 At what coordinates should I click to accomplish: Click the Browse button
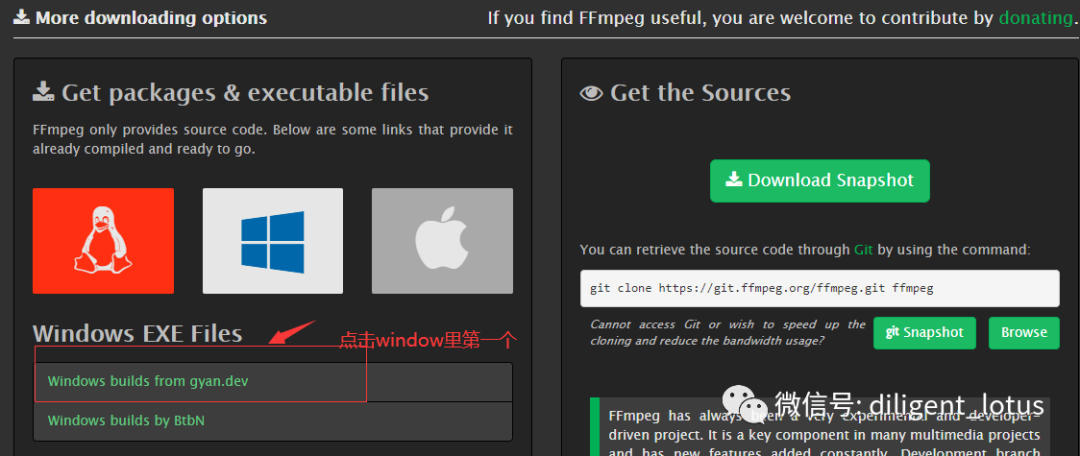pyautogui.click(x=1024, y=333)
